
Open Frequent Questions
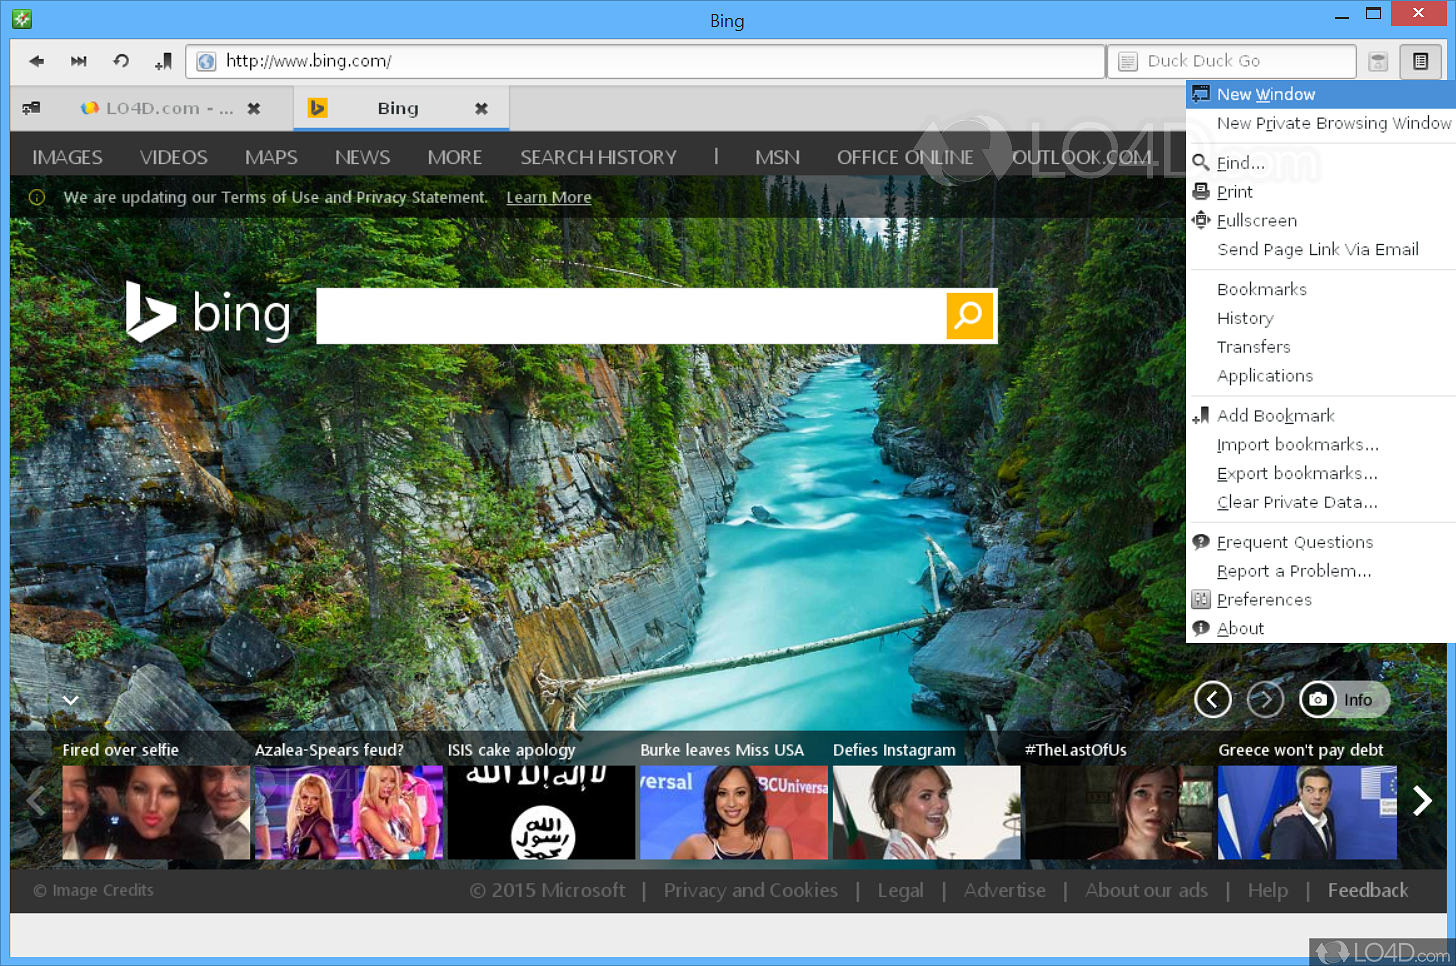pos(1320,542)
